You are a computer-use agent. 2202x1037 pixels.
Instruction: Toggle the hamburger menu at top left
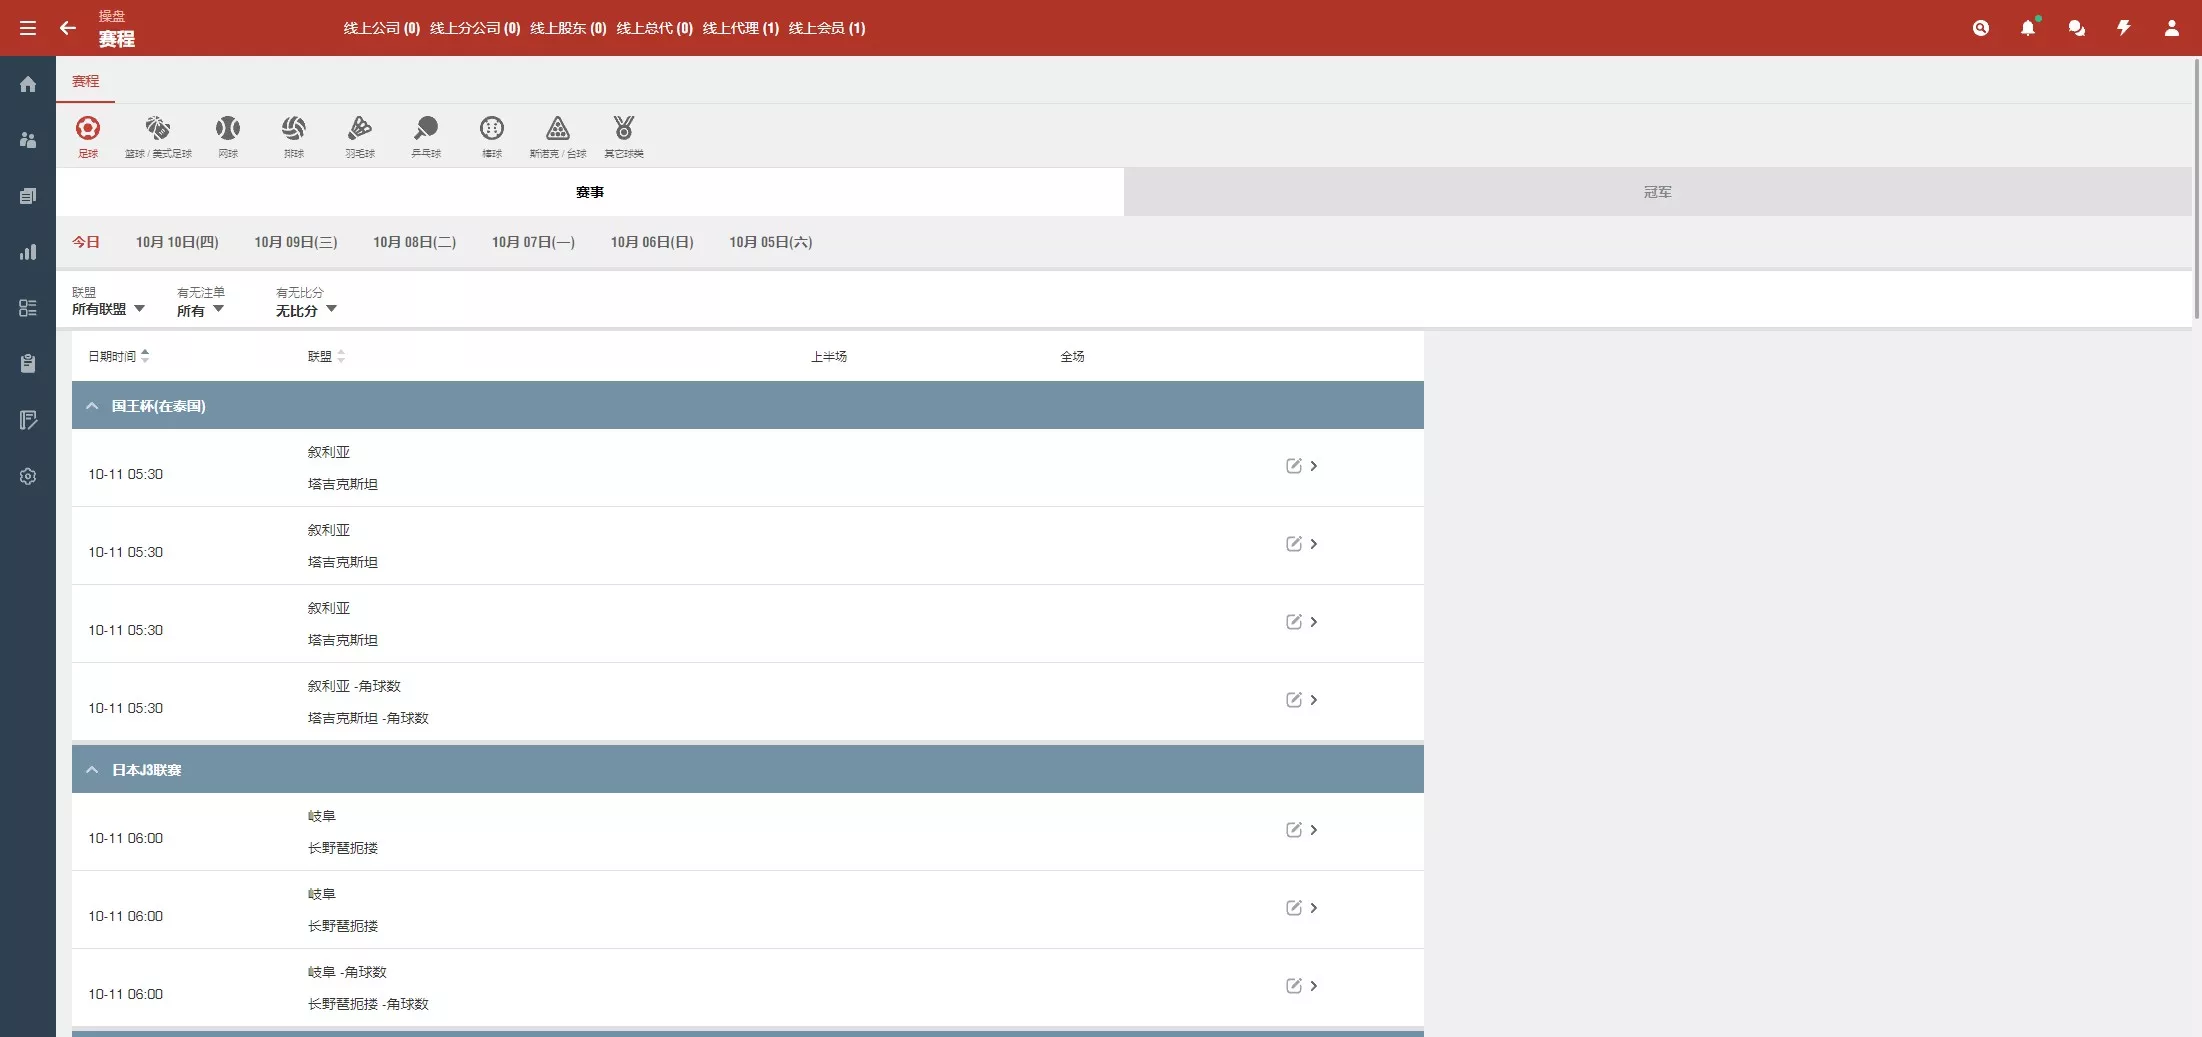(28, 28)
